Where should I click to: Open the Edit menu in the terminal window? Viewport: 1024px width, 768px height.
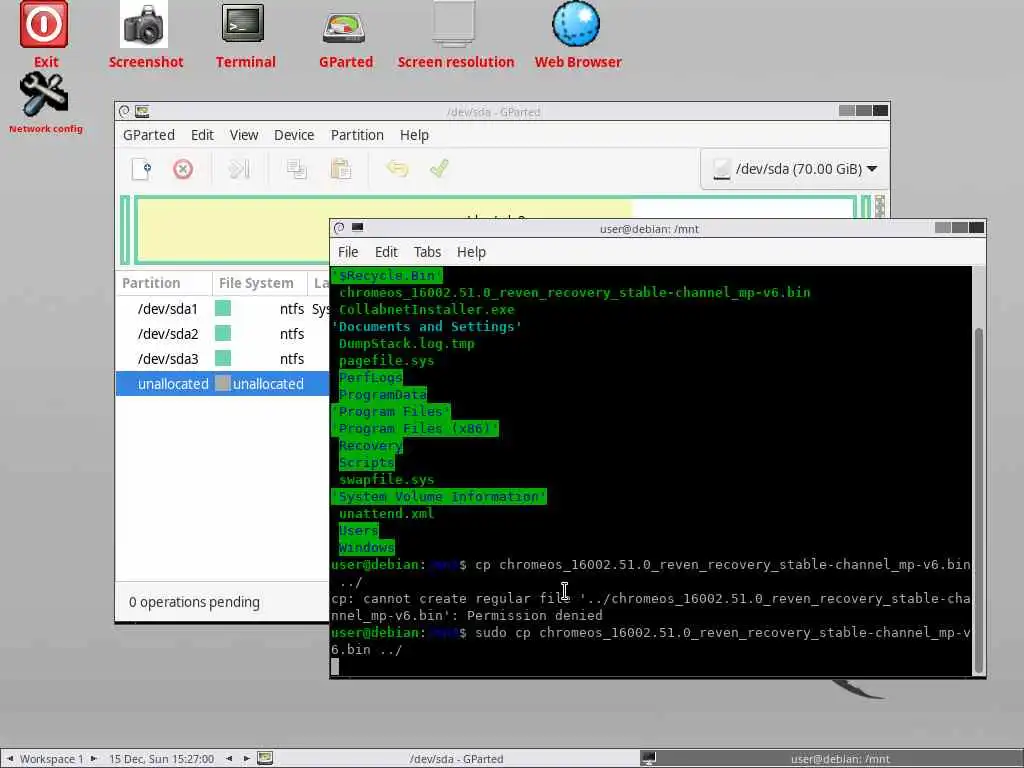[x=386, y=252]
